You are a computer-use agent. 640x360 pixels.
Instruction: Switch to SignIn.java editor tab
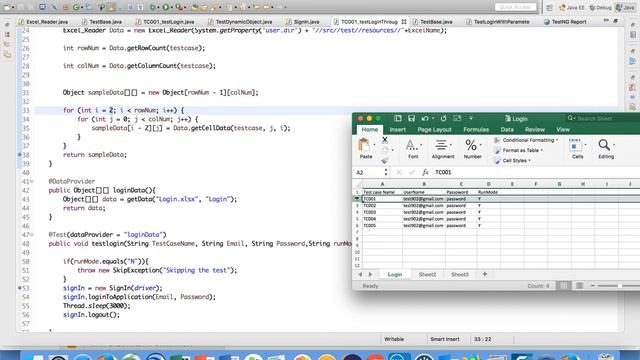pyautogui.click(x=302, y=22)
